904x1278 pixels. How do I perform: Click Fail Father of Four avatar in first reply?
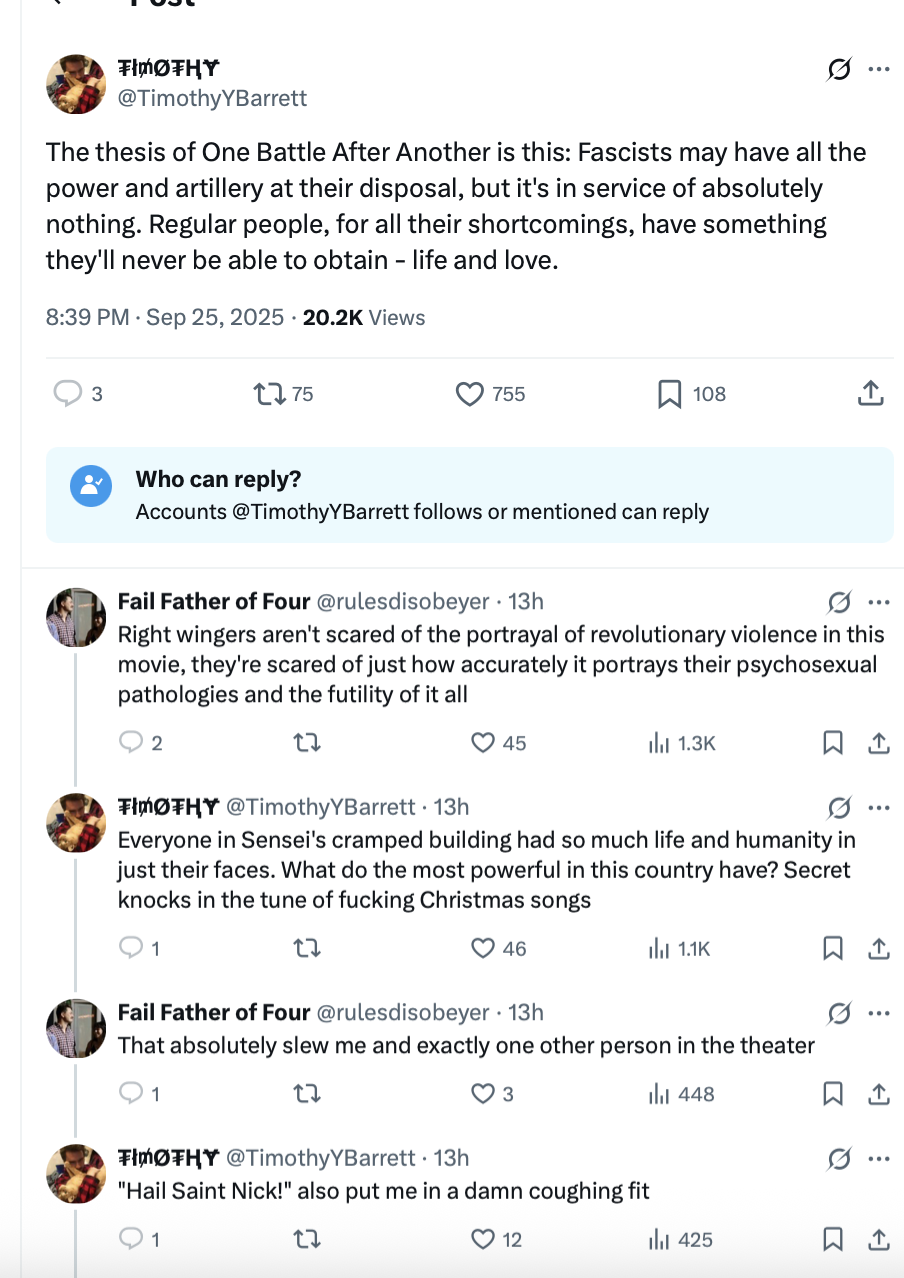tap(76, 618)
